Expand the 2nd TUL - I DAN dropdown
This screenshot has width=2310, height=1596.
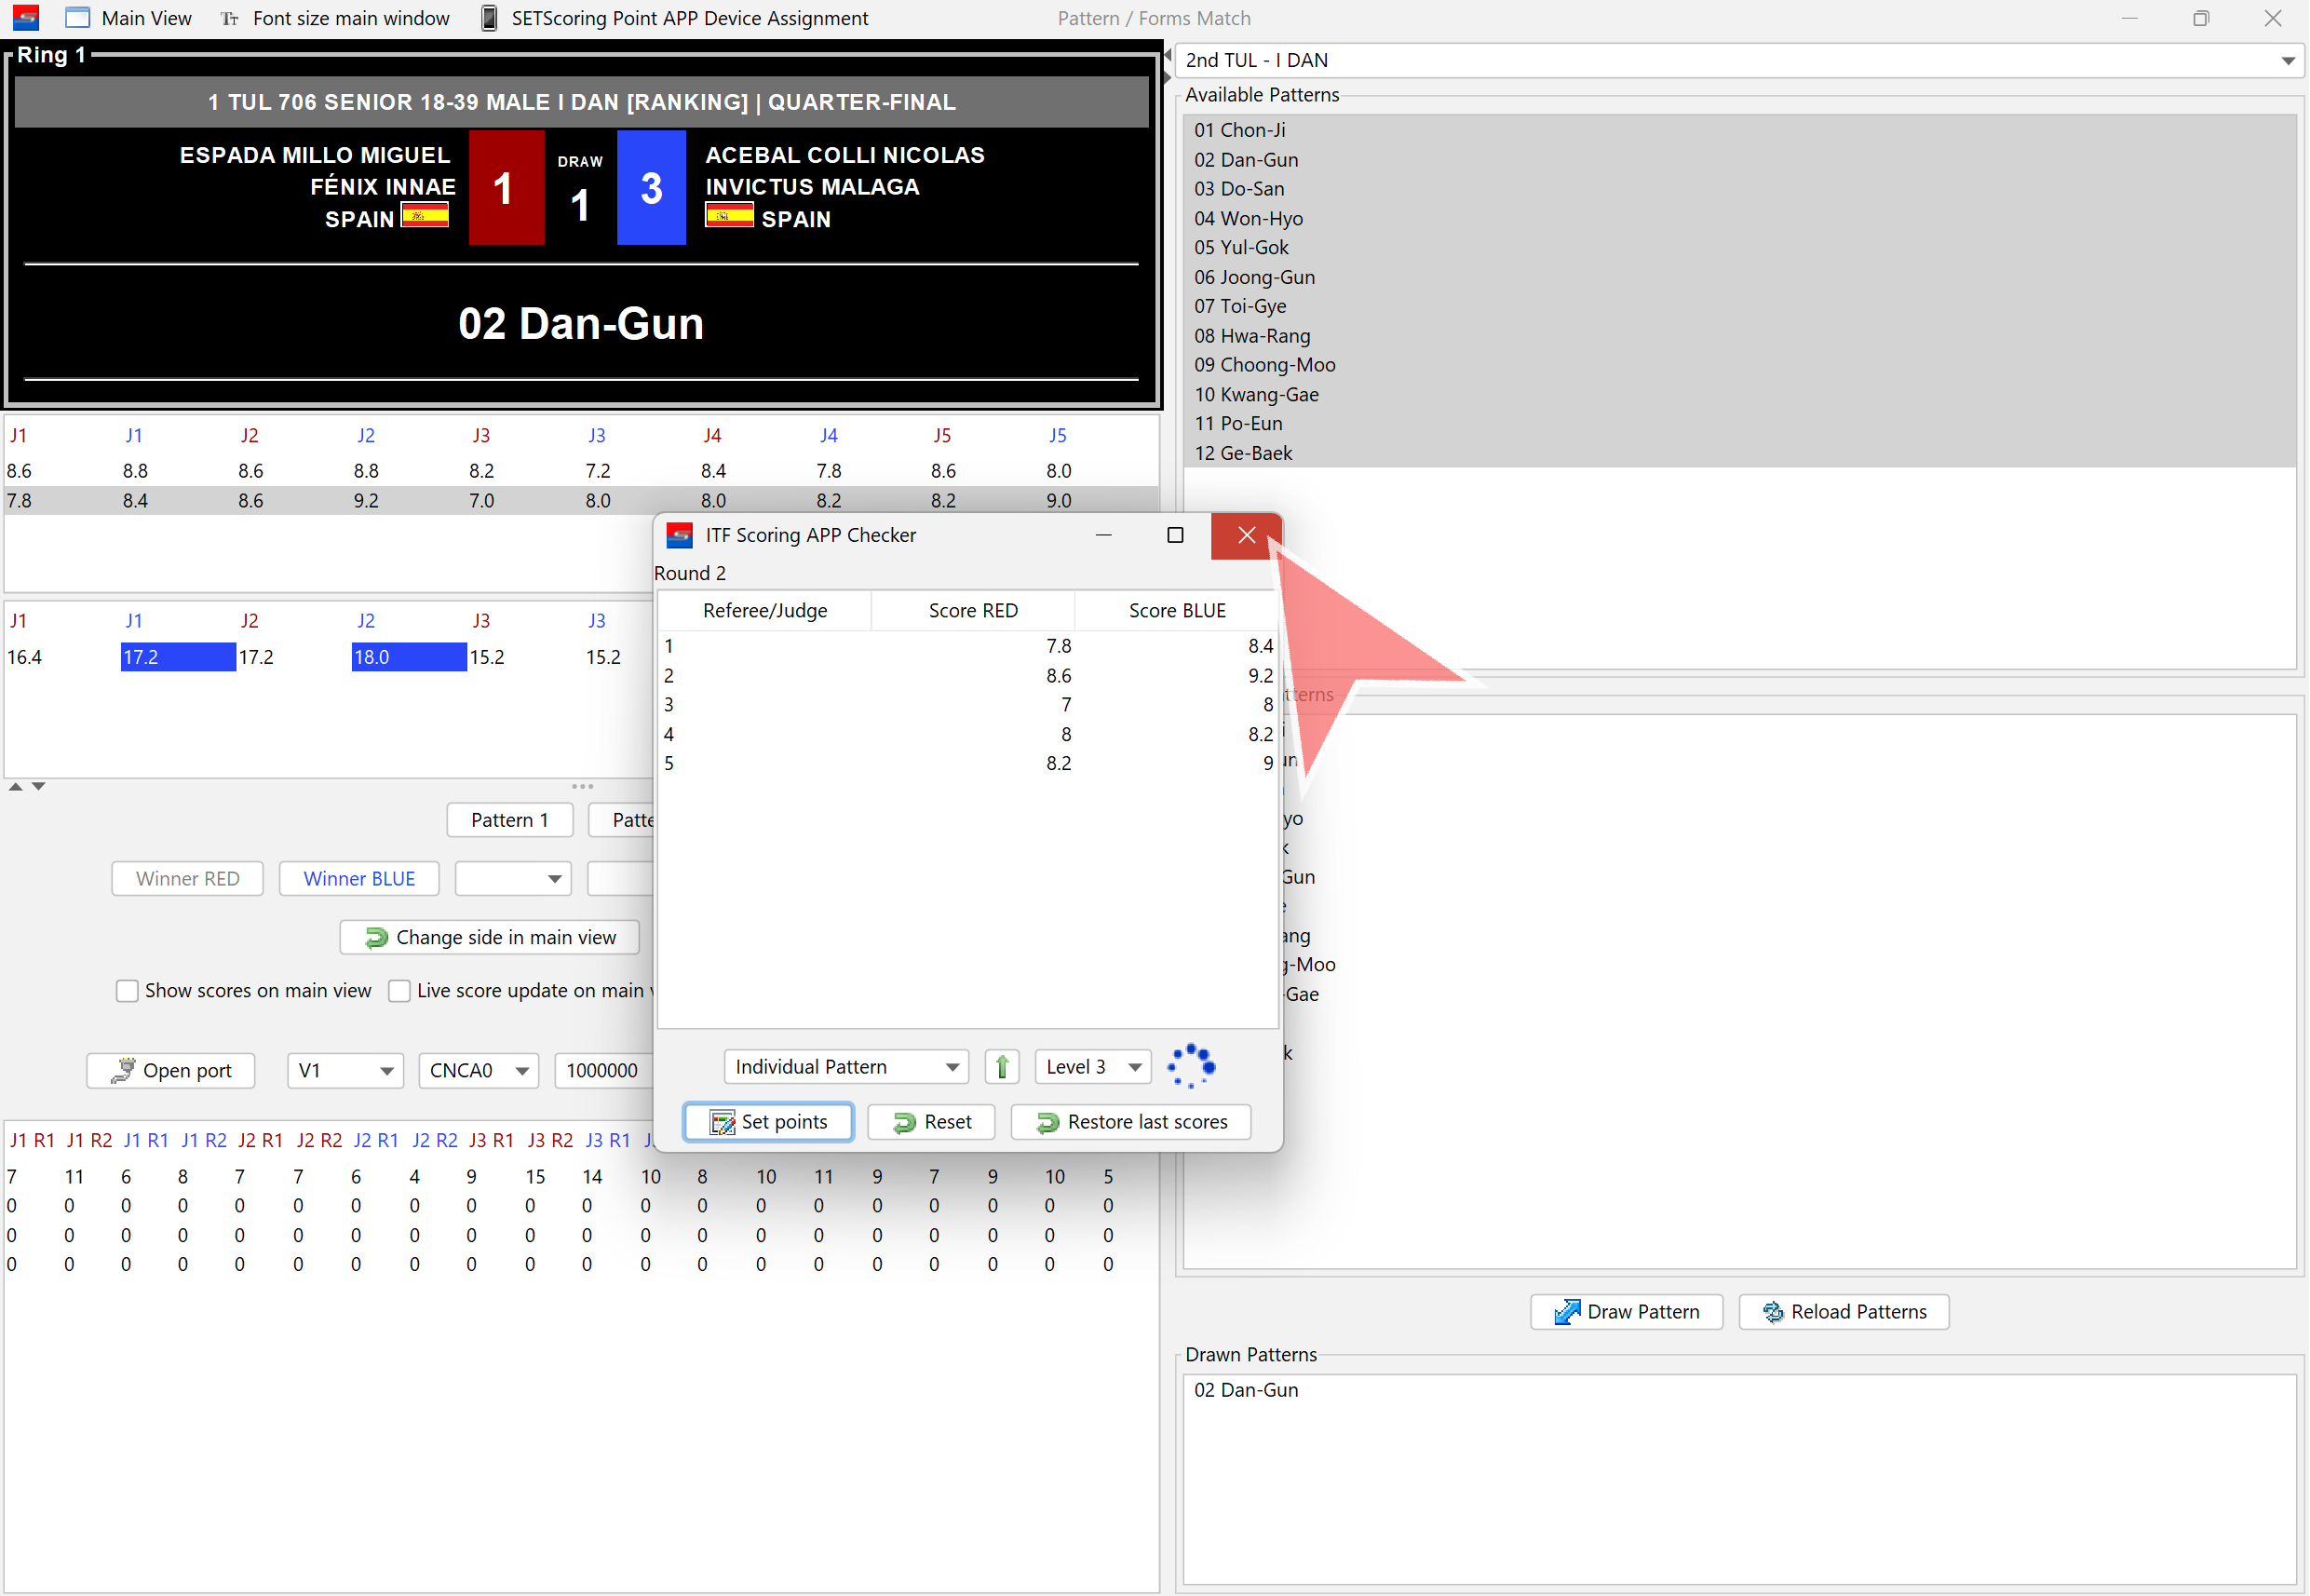pyautogui.click(x=2288, y=60)
